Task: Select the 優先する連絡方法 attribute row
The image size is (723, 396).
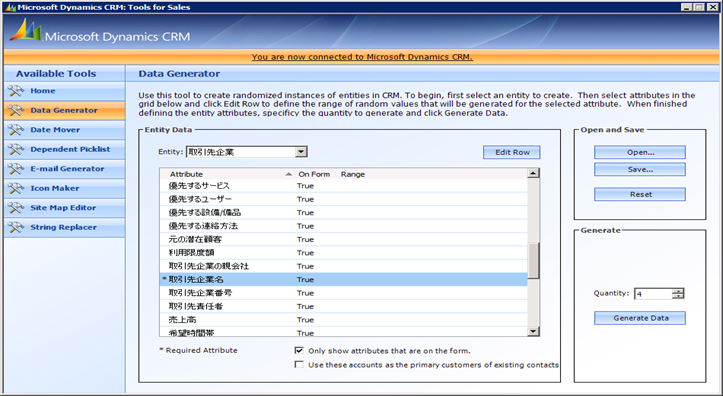Action: (344, 226)
